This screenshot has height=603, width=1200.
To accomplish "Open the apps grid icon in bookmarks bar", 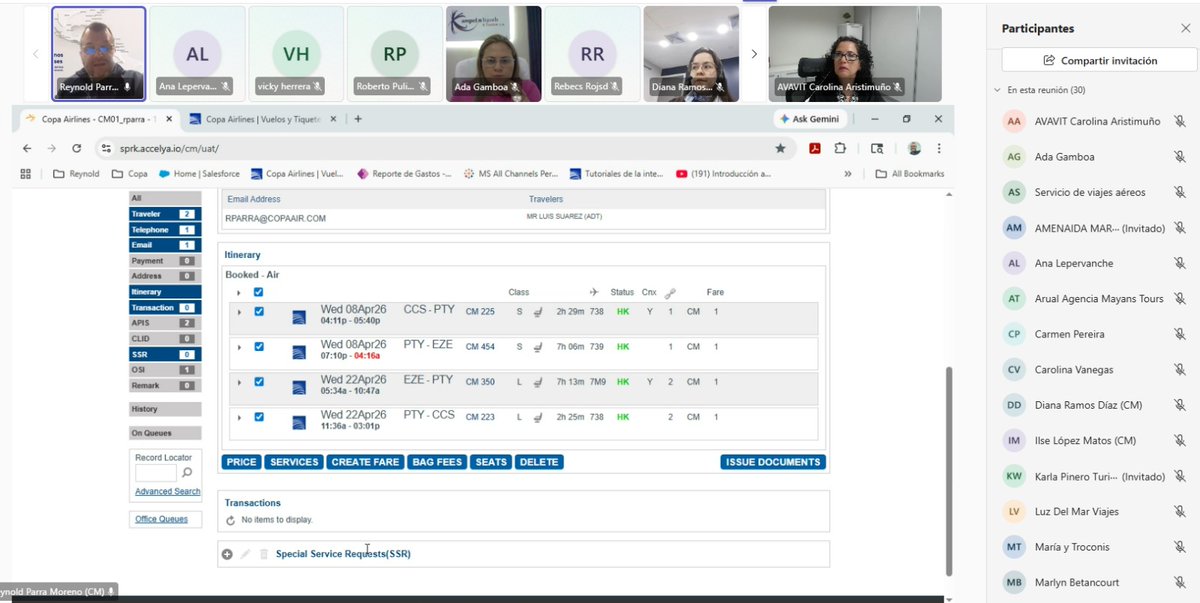I will click(x=27, y=173).
